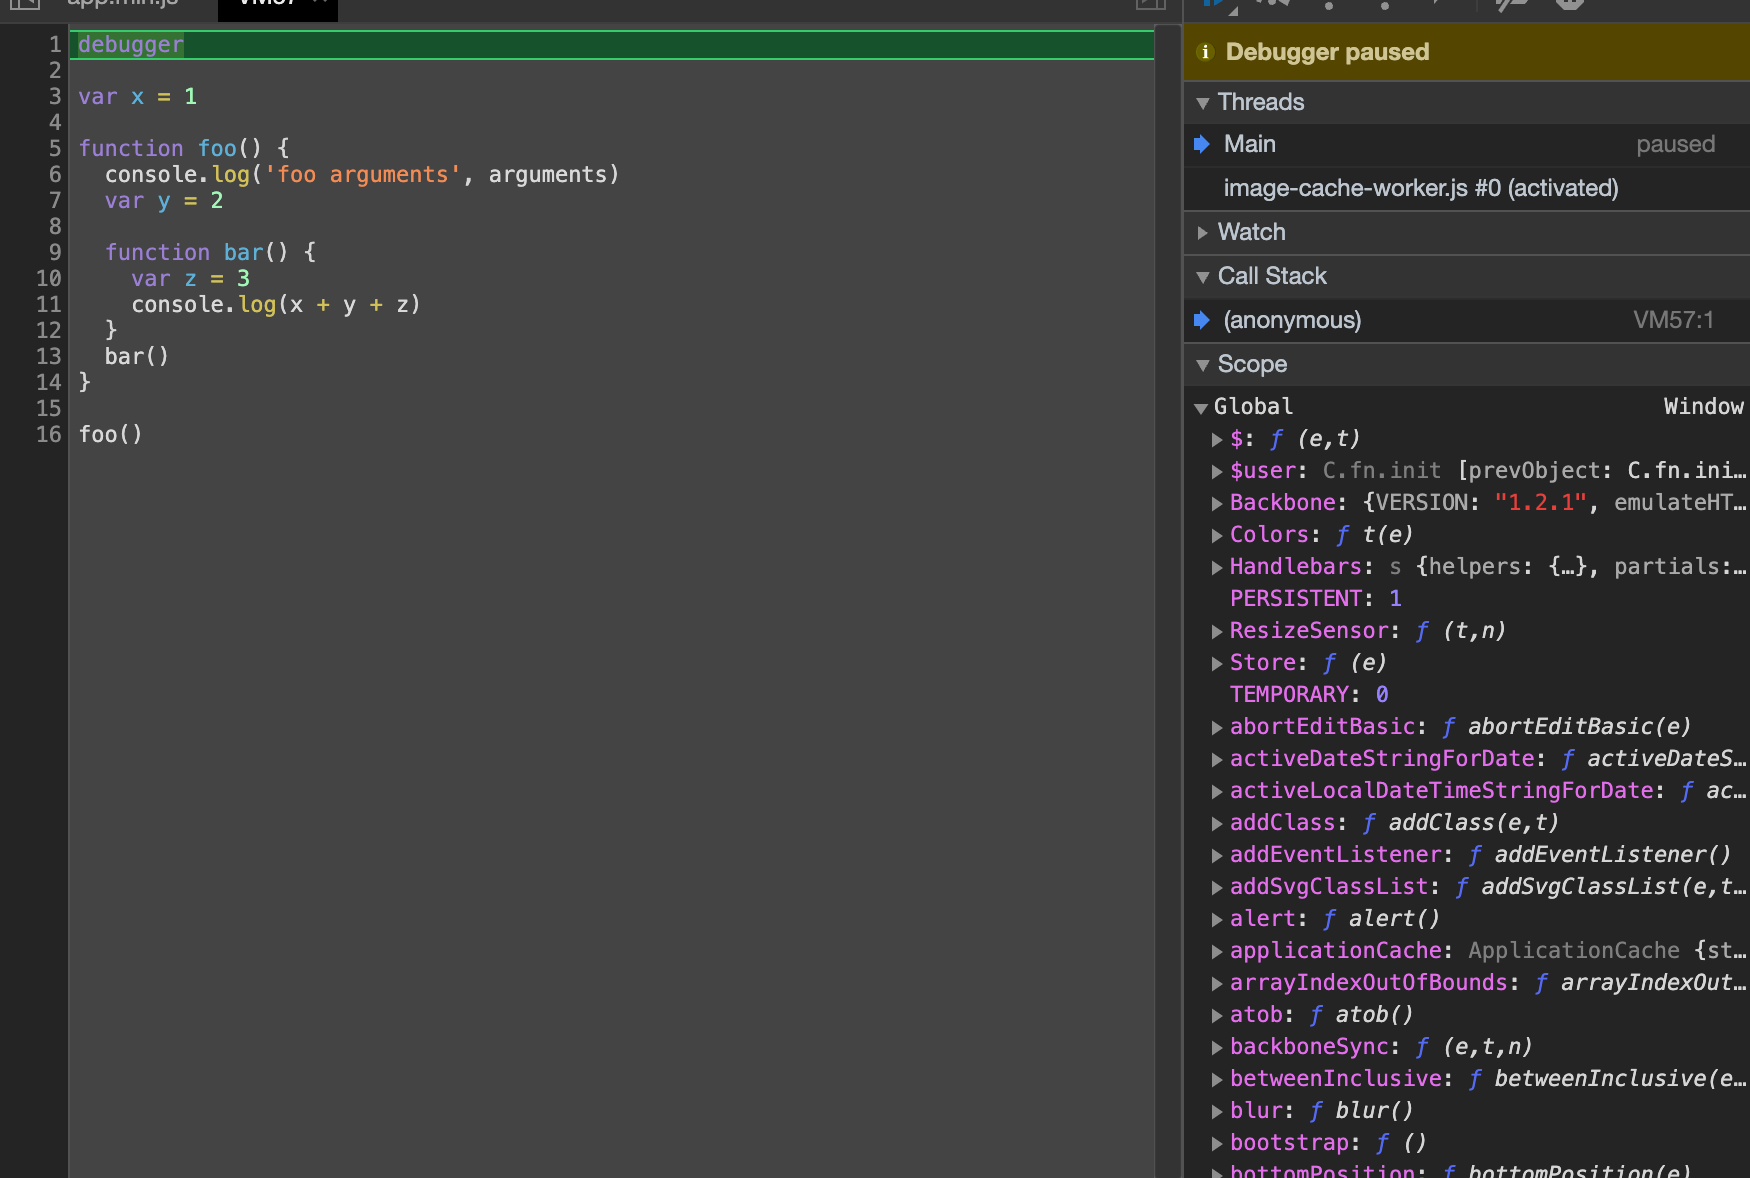Viewport: 1750px width, 1178px height.
Task: Expand the Handlebars entry in Global scope
Action: [1217, 568]
